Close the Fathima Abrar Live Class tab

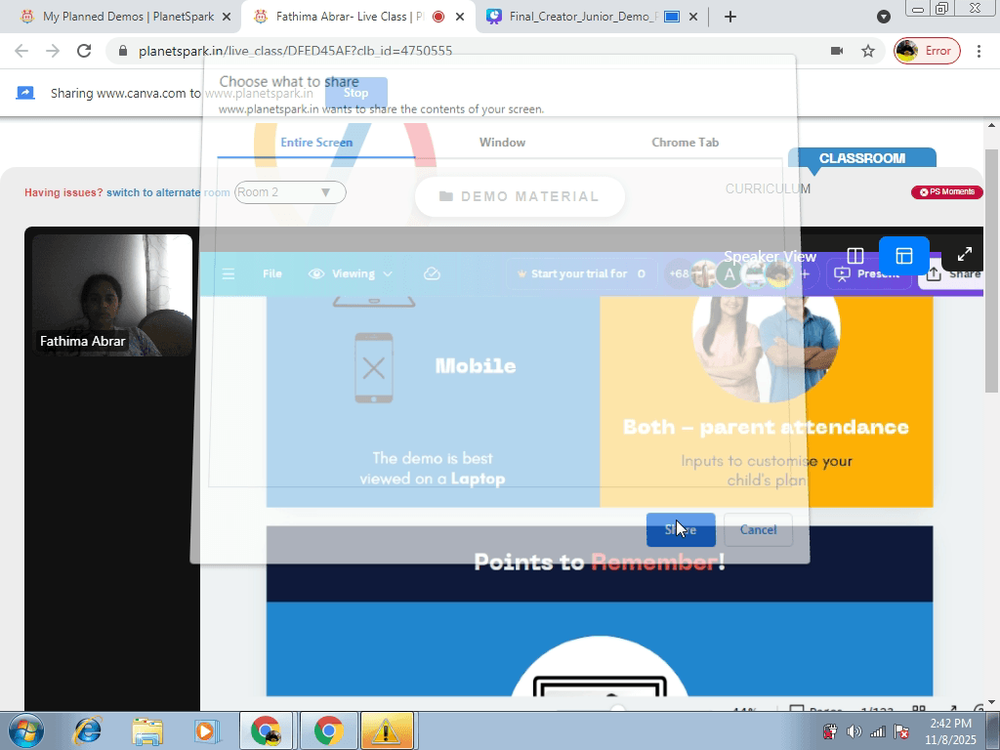point(460,17)
